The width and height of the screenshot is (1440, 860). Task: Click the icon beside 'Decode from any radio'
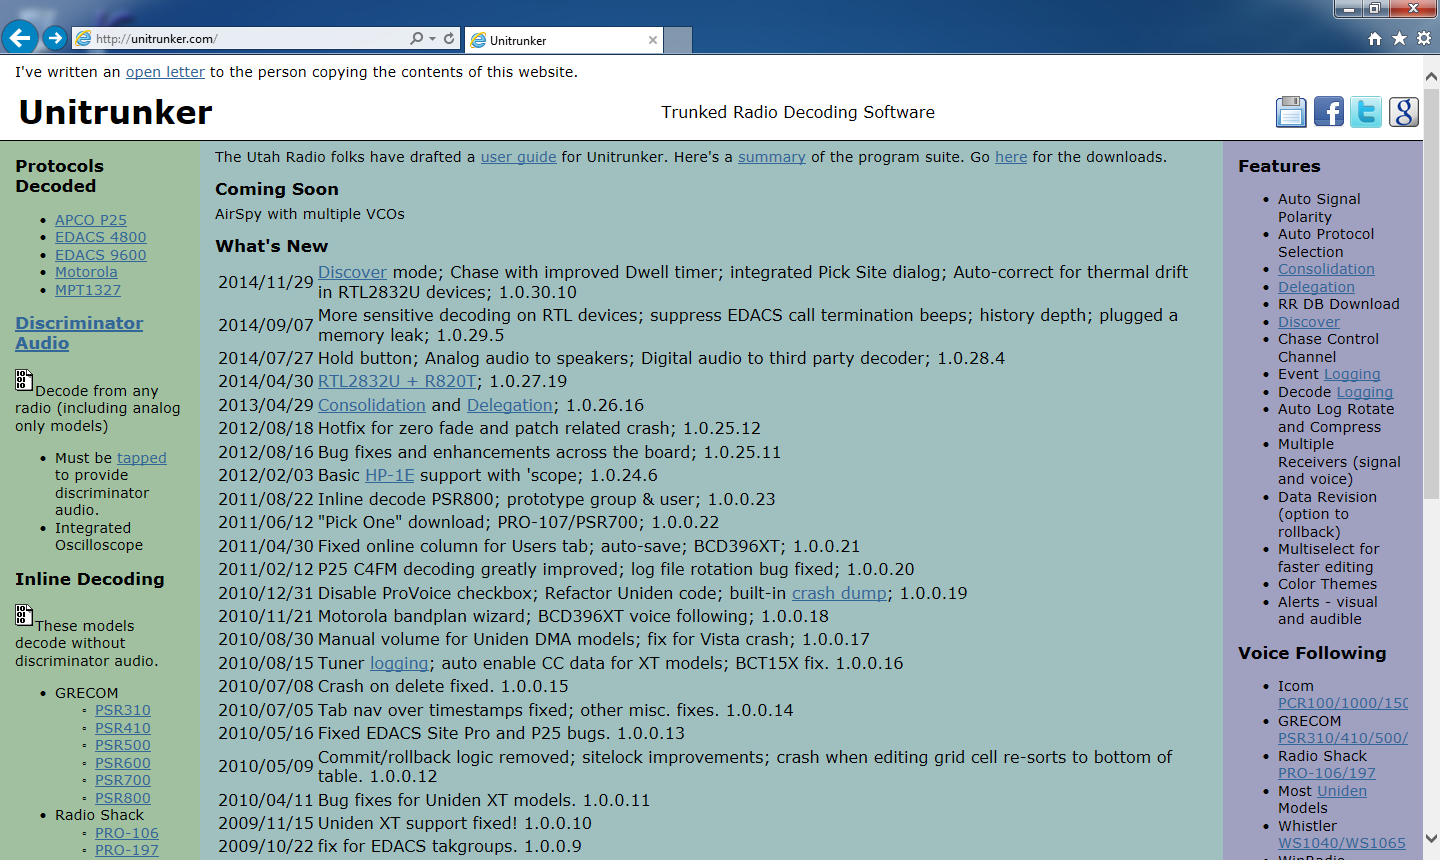(x=24, y=380)
